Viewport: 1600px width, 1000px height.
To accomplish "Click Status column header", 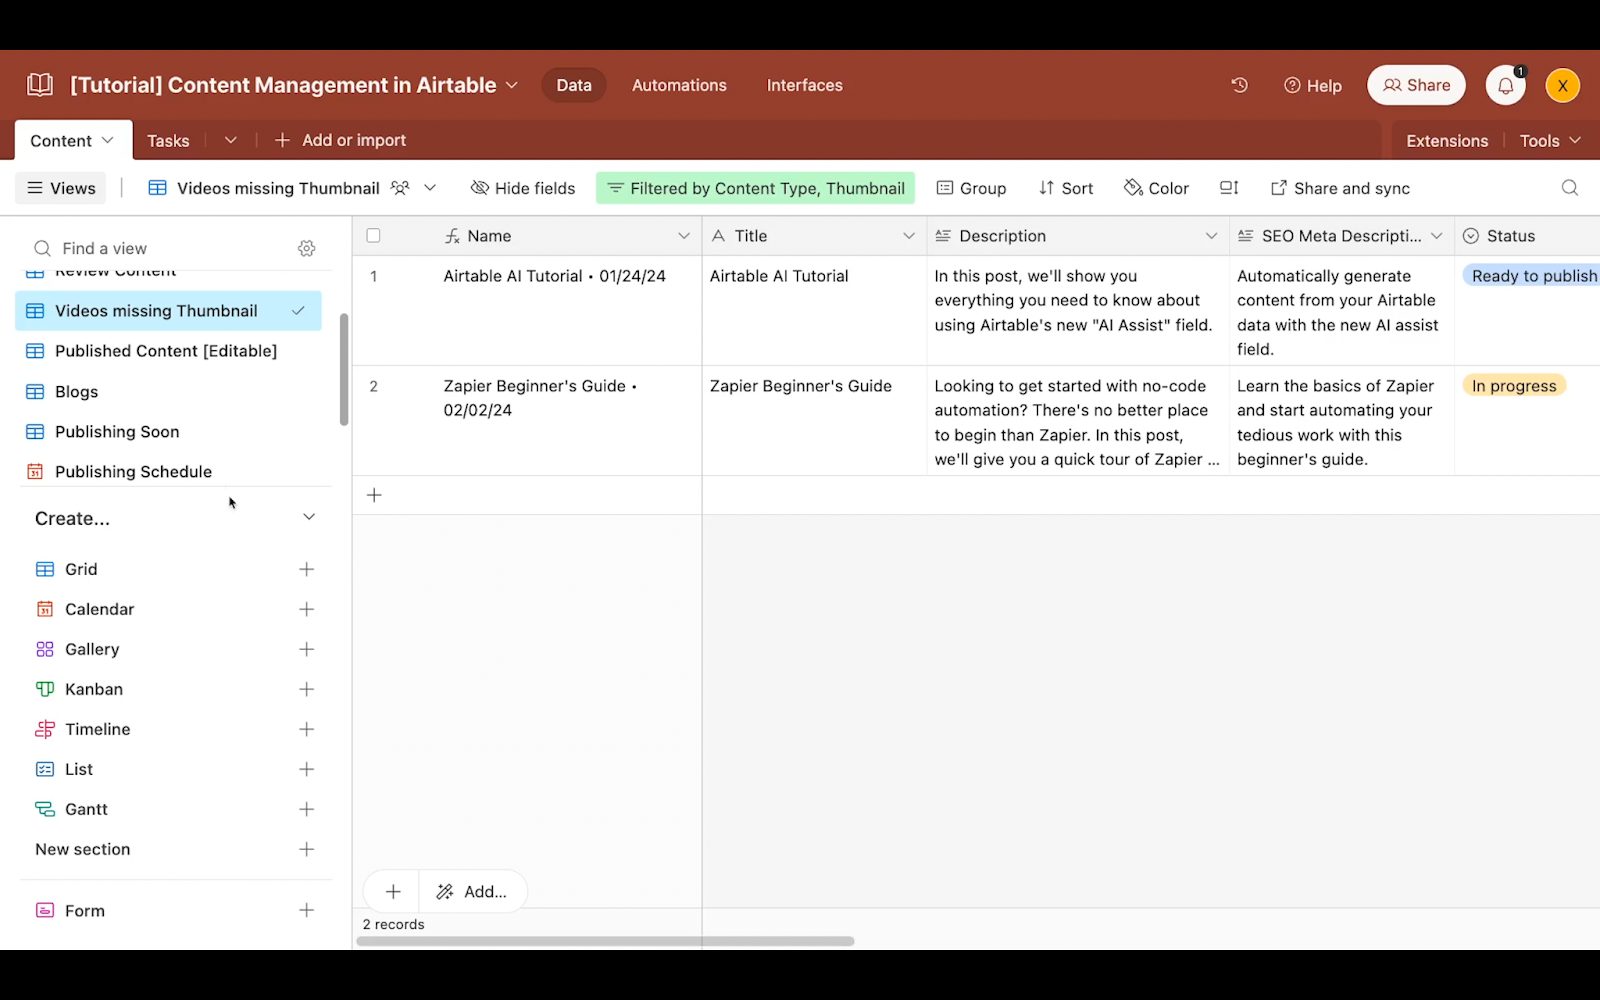I will [x=1527, y=236].
